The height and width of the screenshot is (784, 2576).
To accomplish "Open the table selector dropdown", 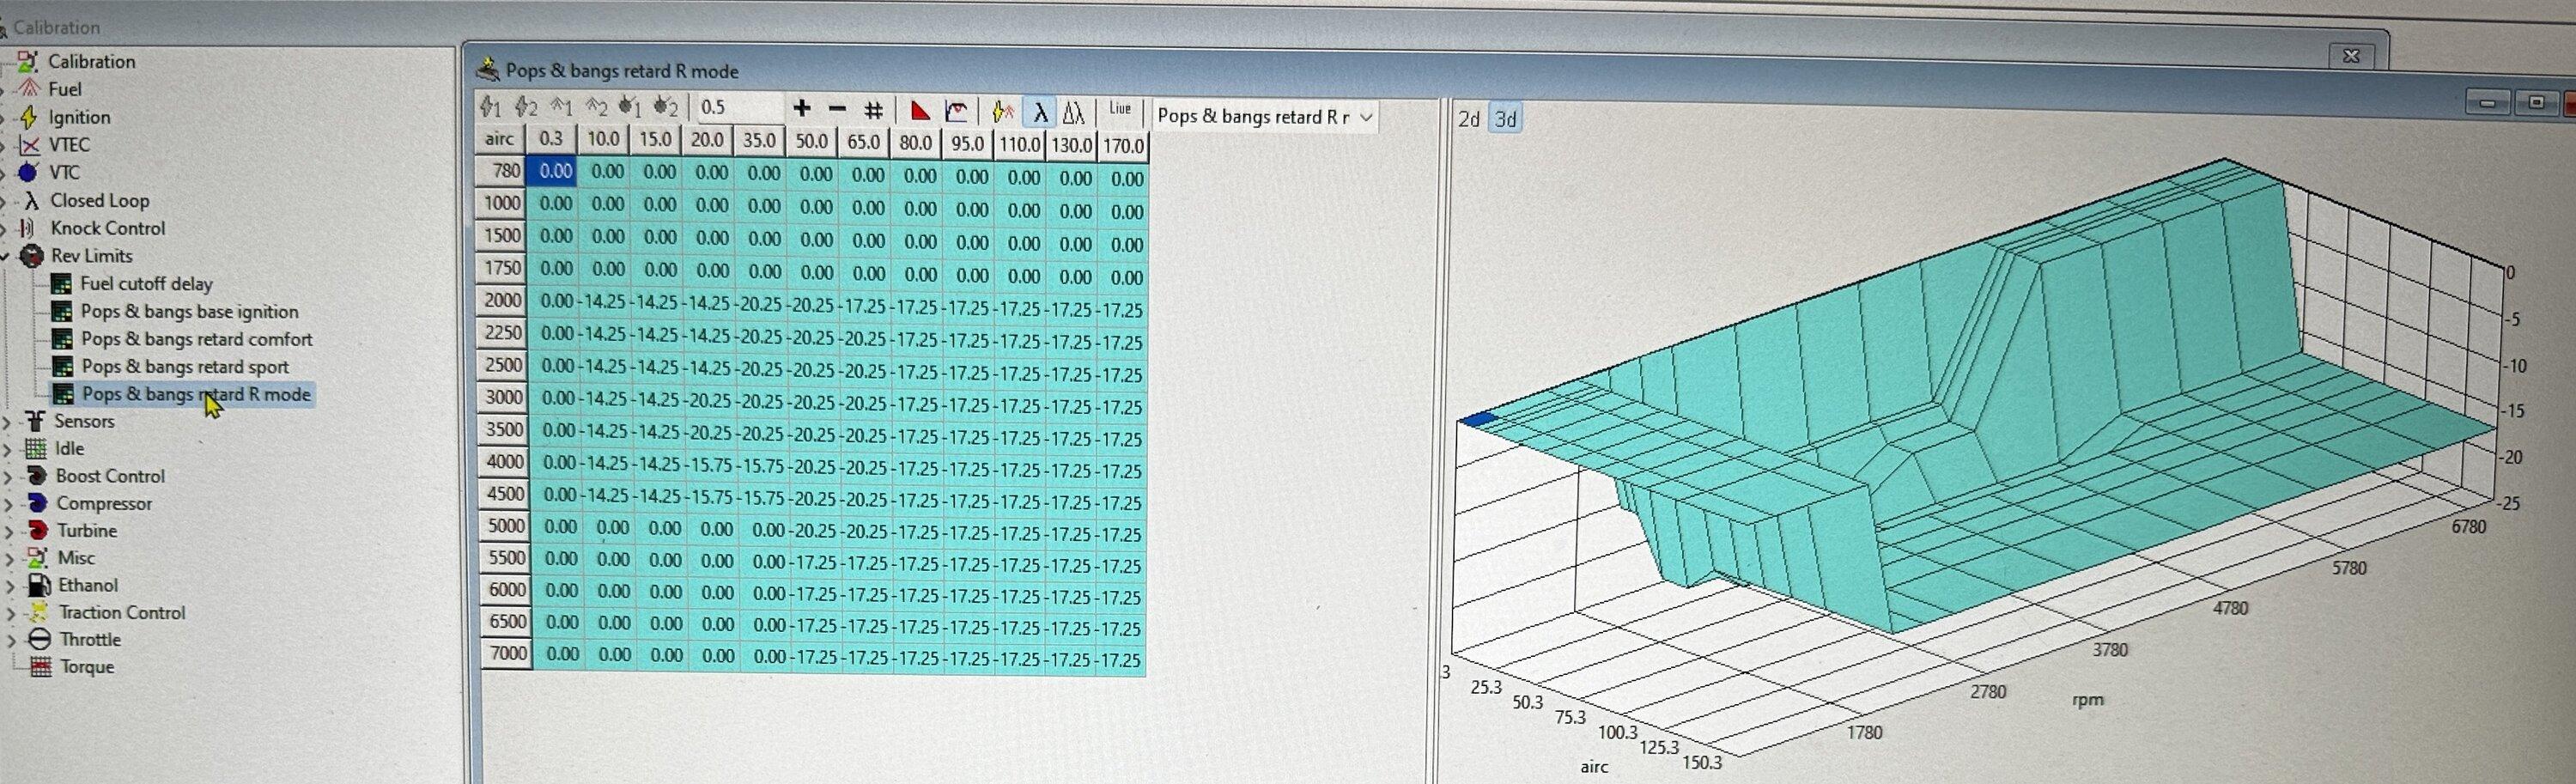I will point(1366,117).
